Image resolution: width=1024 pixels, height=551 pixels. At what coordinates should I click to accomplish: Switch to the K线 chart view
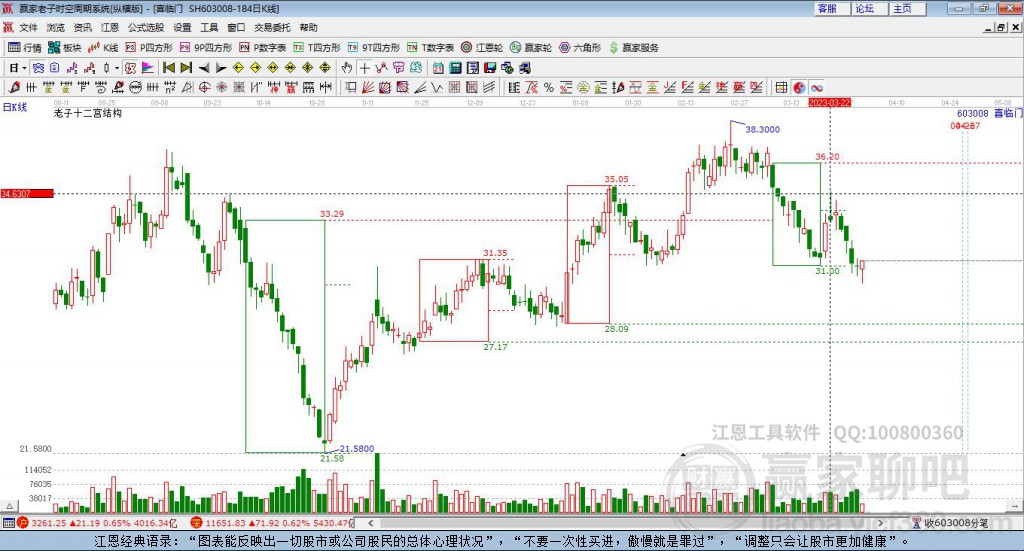tap(103, 48)
